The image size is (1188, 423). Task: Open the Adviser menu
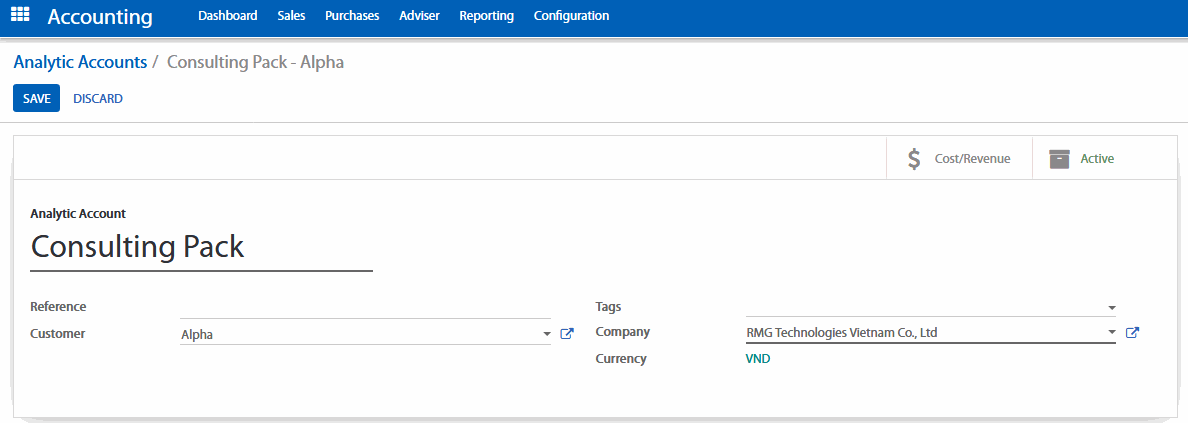click(x=419, y=16)
